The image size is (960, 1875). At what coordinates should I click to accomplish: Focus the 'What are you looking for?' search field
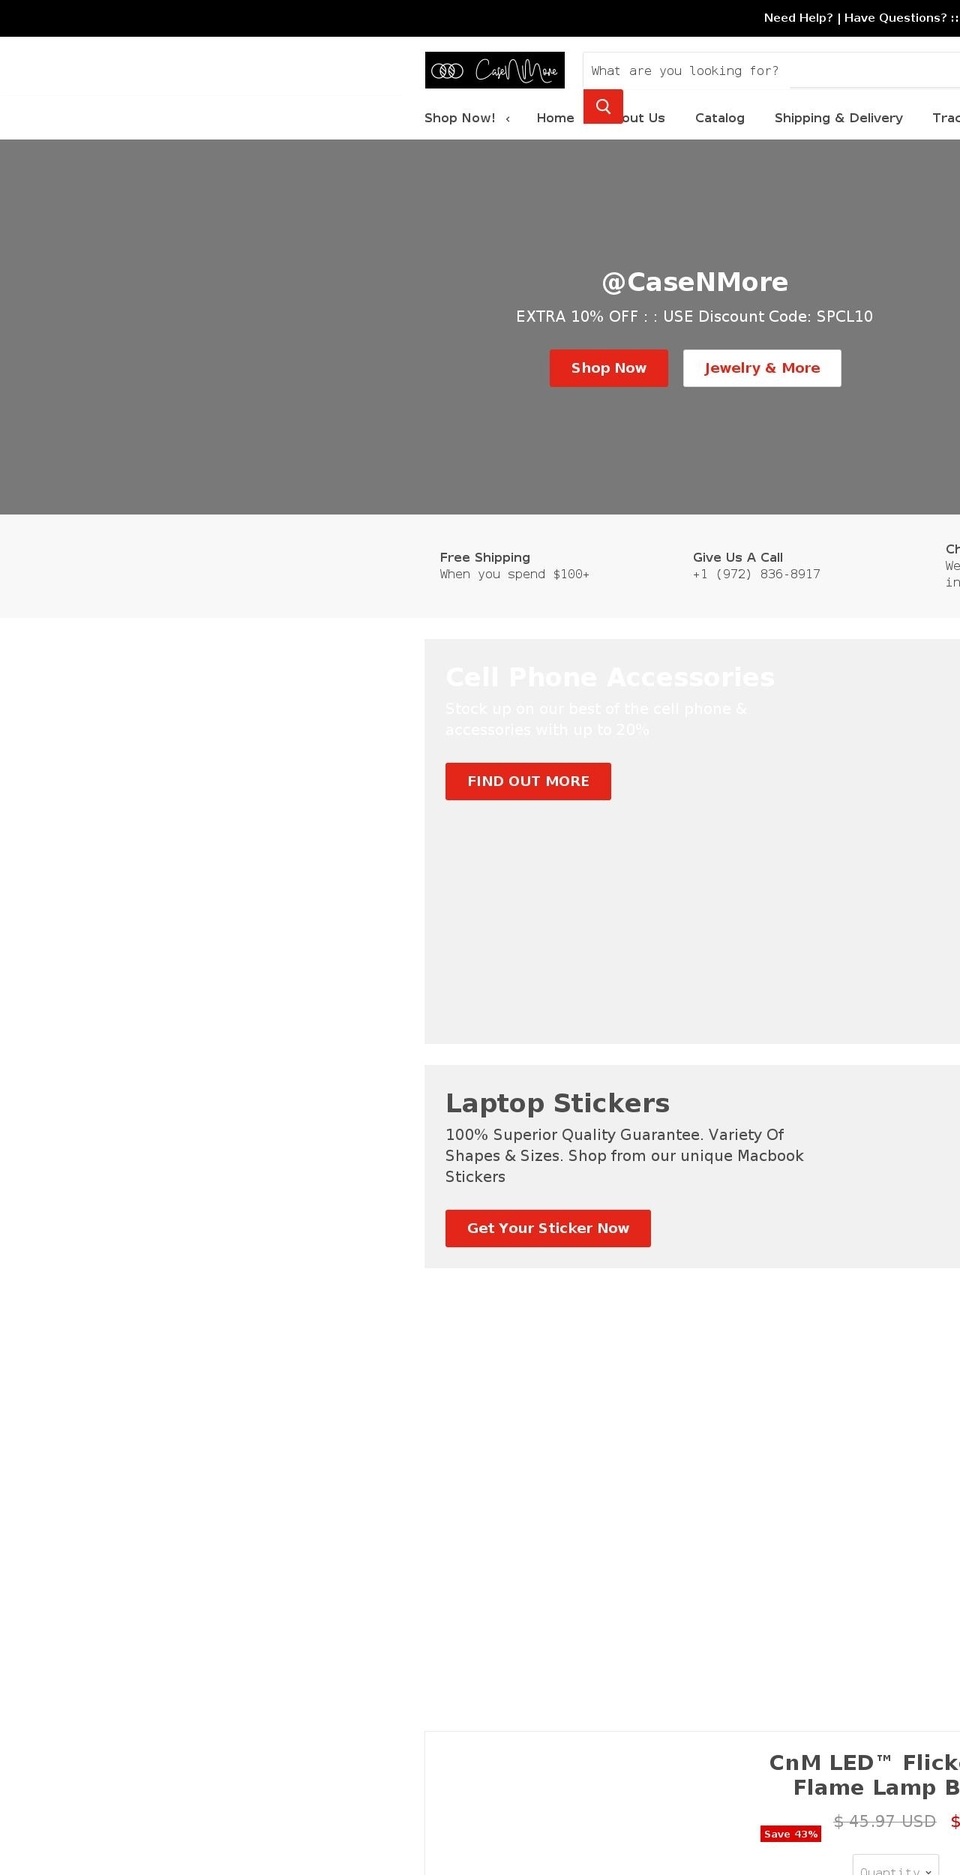tap(772, 70)
